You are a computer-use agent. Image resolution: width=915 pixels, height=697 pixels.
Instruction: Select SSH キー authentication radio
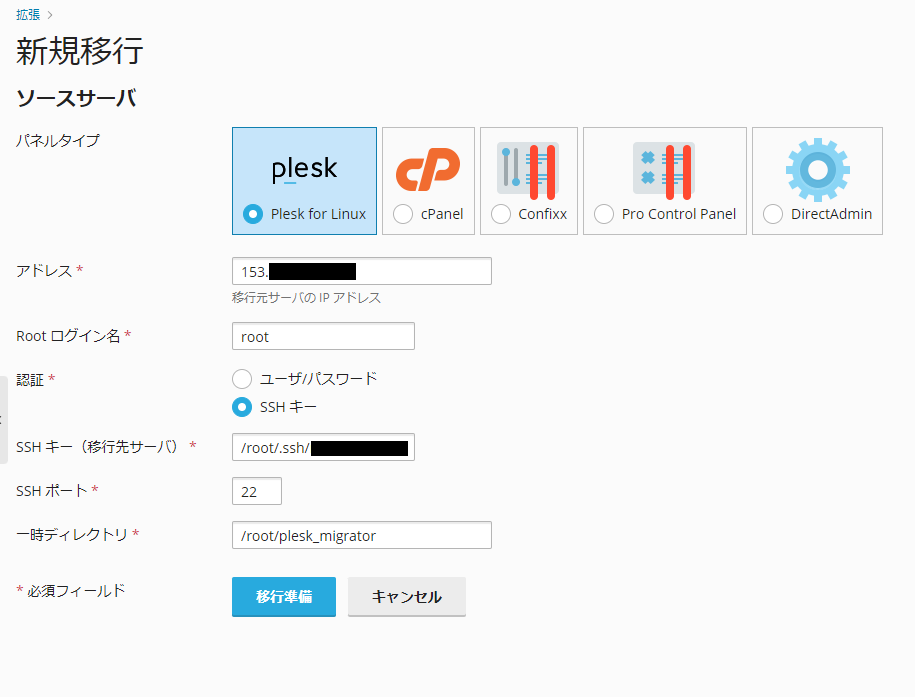242,407
